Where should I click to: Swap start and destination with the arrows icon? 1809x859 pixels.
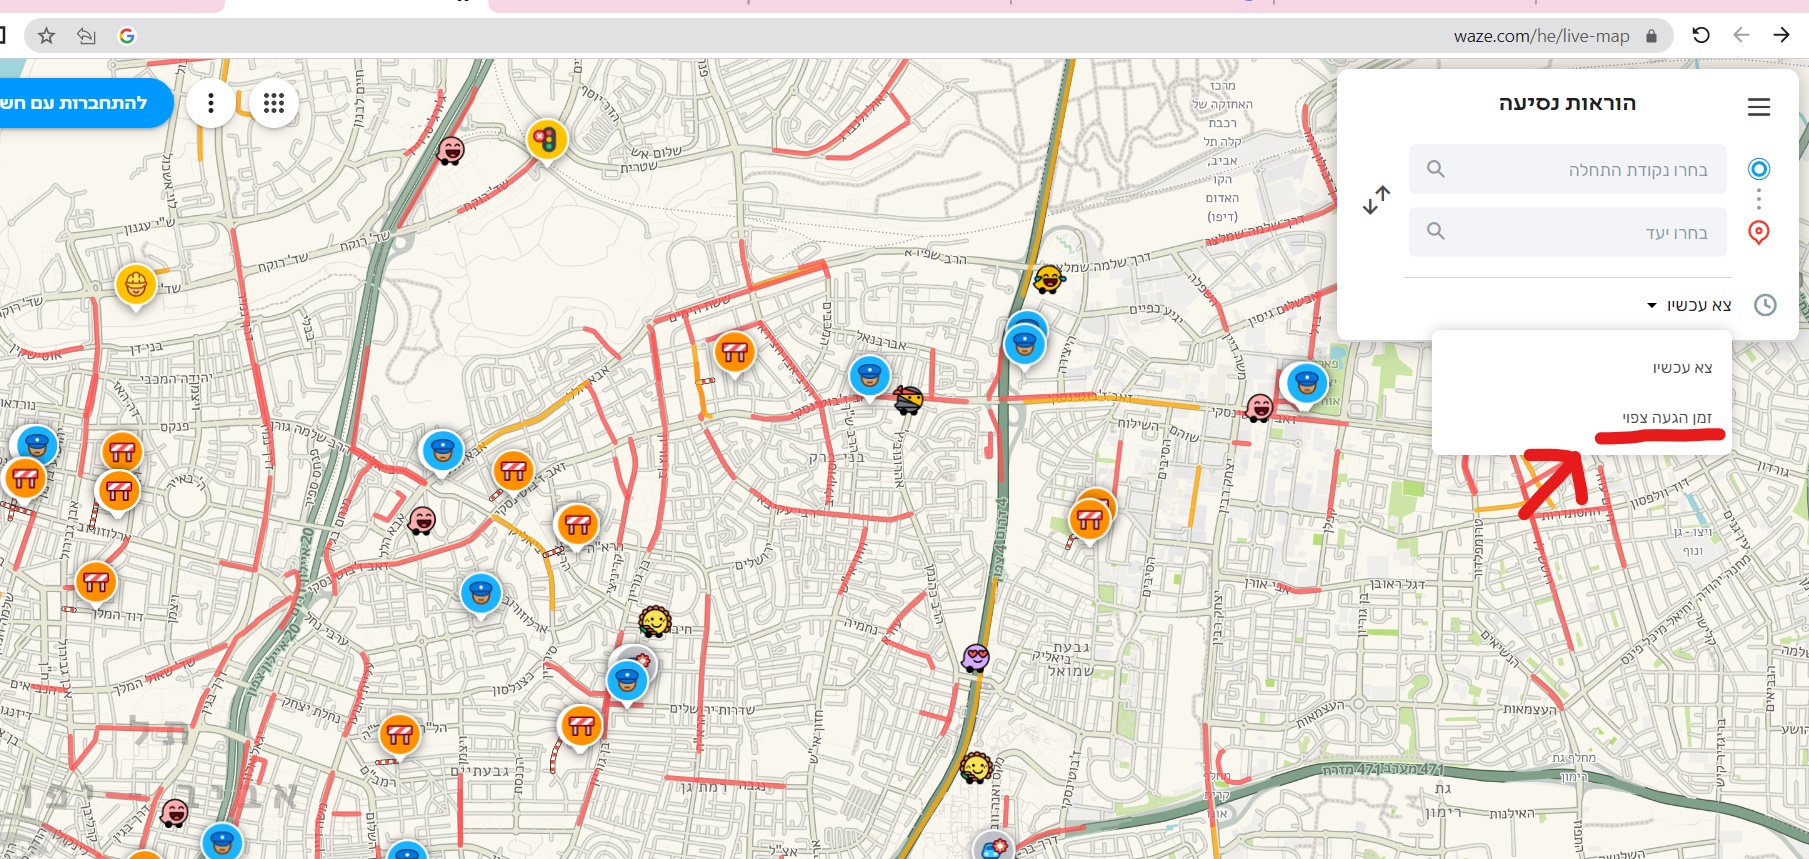point(1376,200)
